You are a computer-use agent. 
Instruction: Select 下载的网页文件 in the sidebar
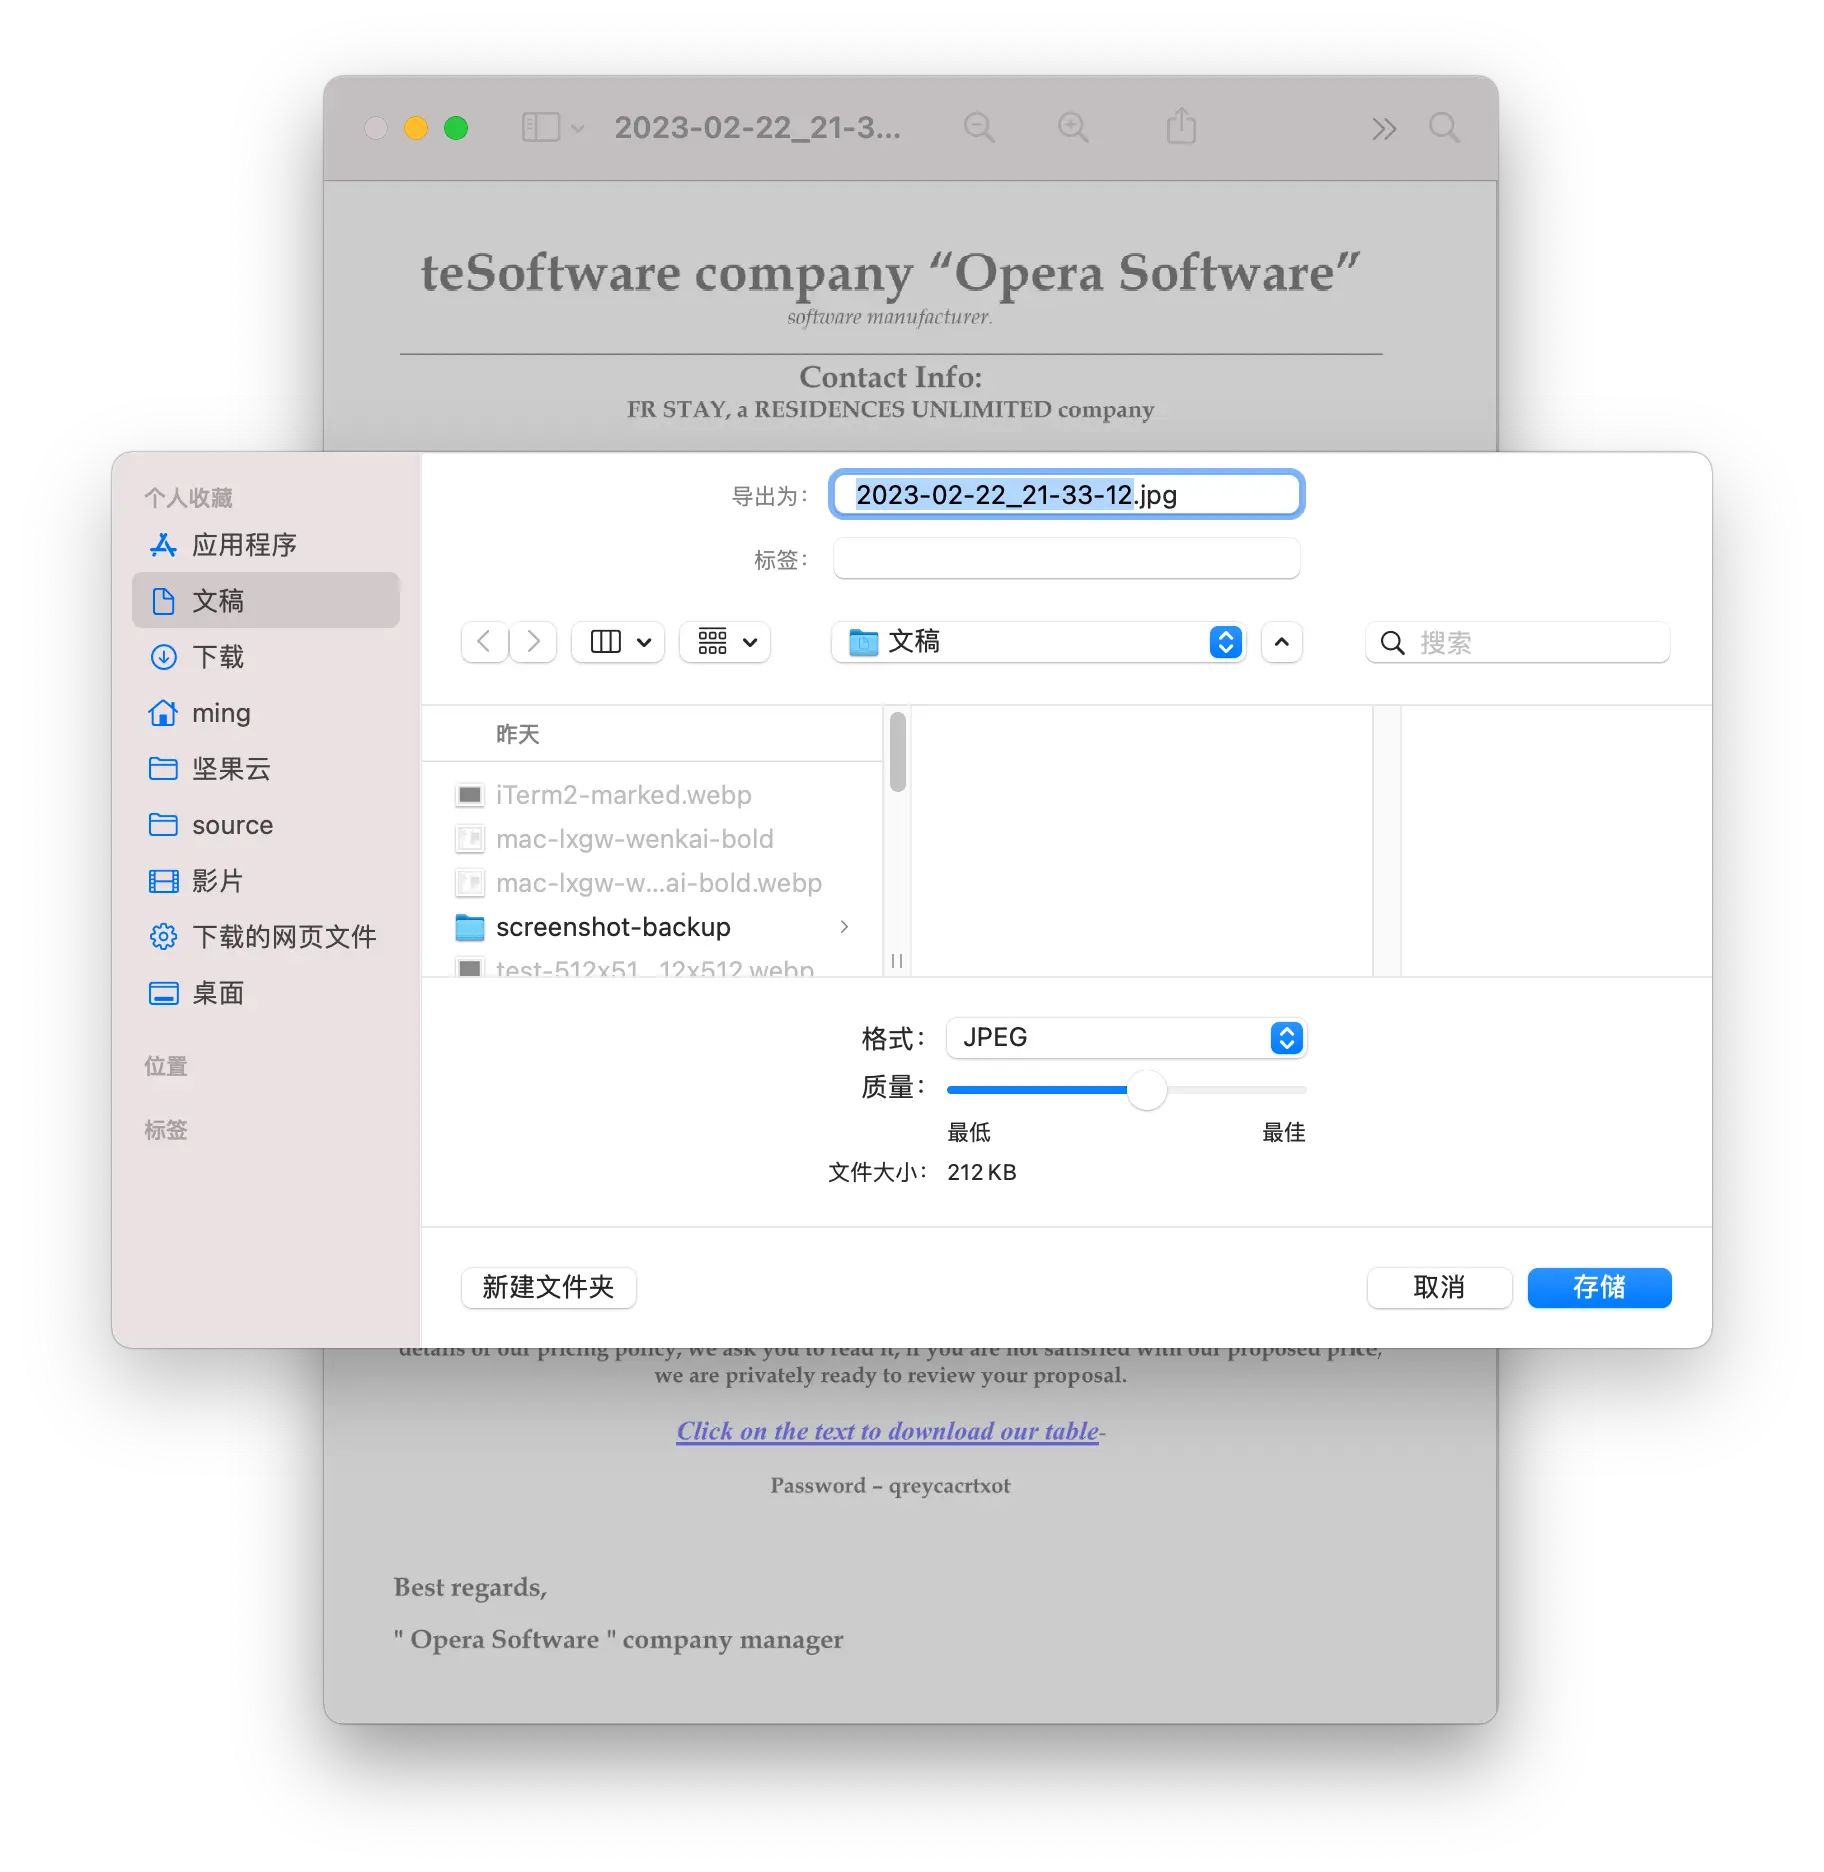coord(266,937)
